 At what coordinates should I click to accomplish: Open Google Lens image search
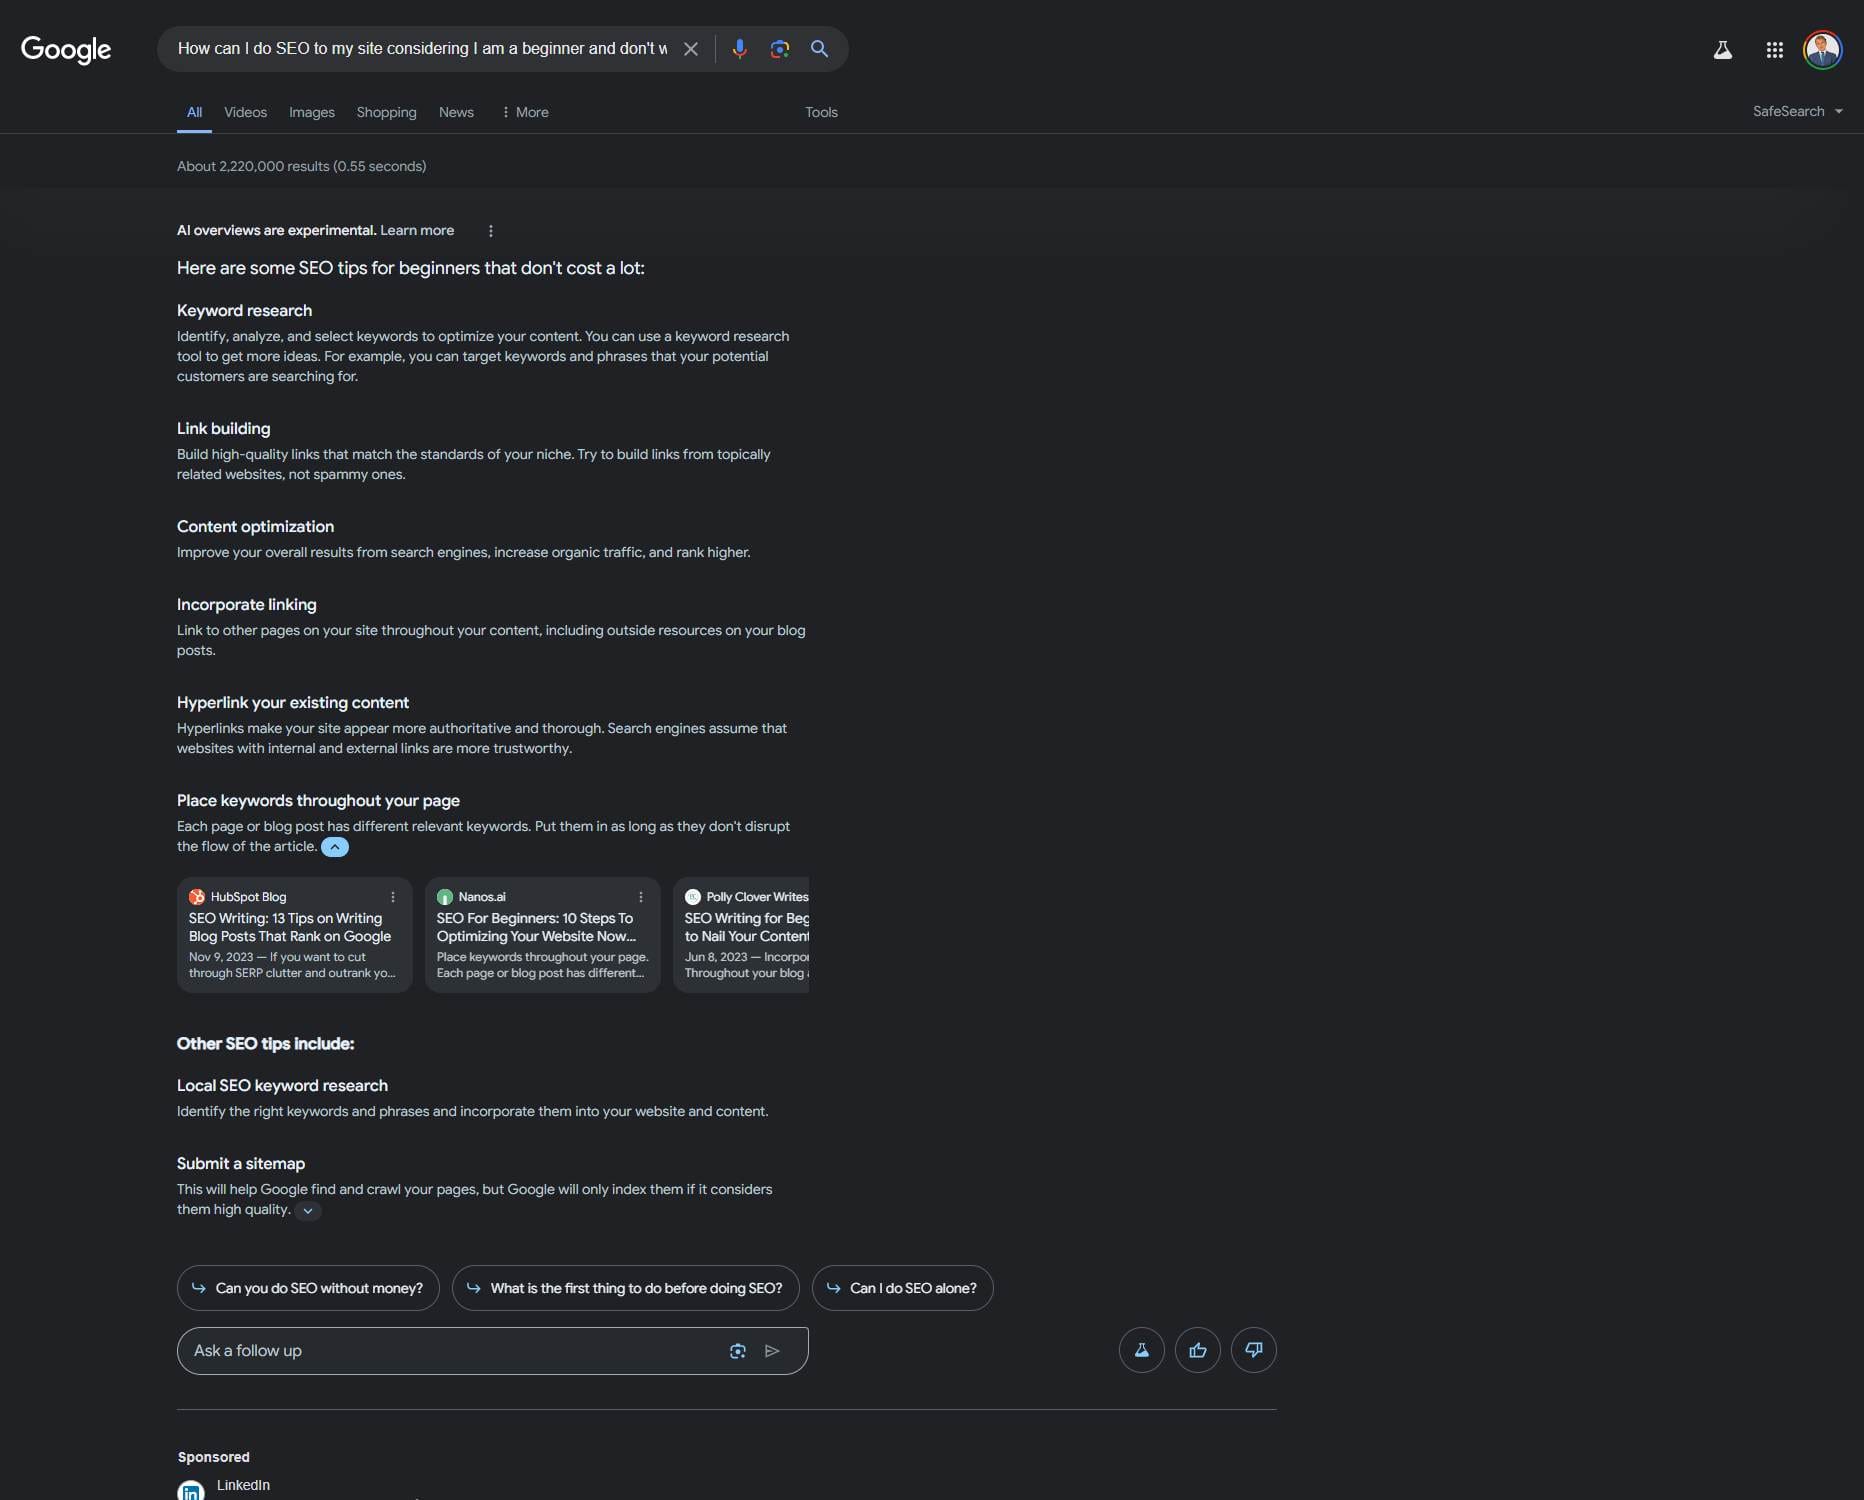tap(779, 49)
